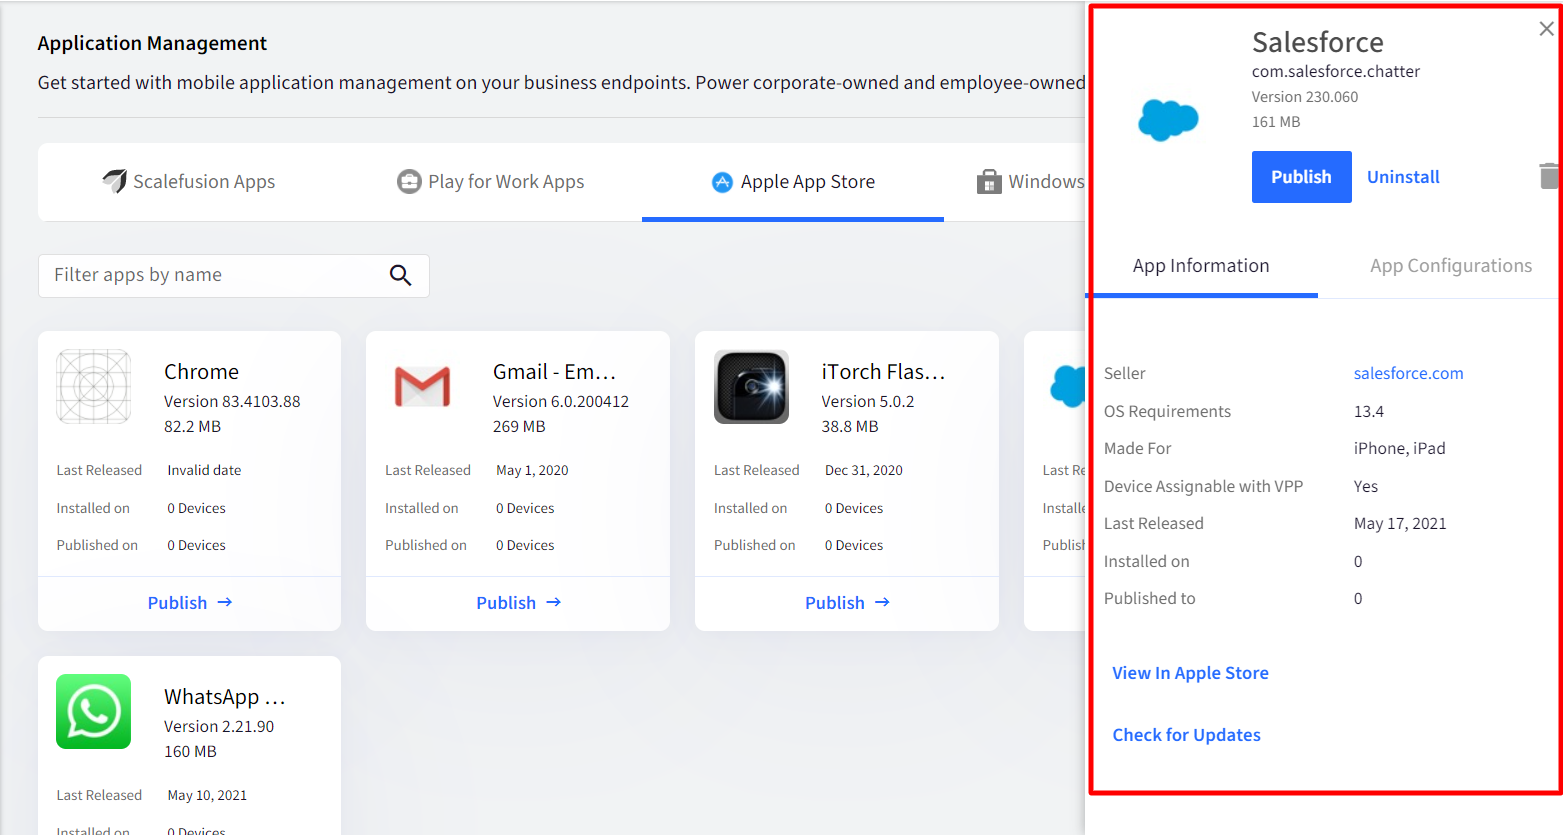Click the com.salesforce.chatter bundle ID text
This screenshot has height=835, width=1563.
pyautogui.click(x=1335, y=72)
